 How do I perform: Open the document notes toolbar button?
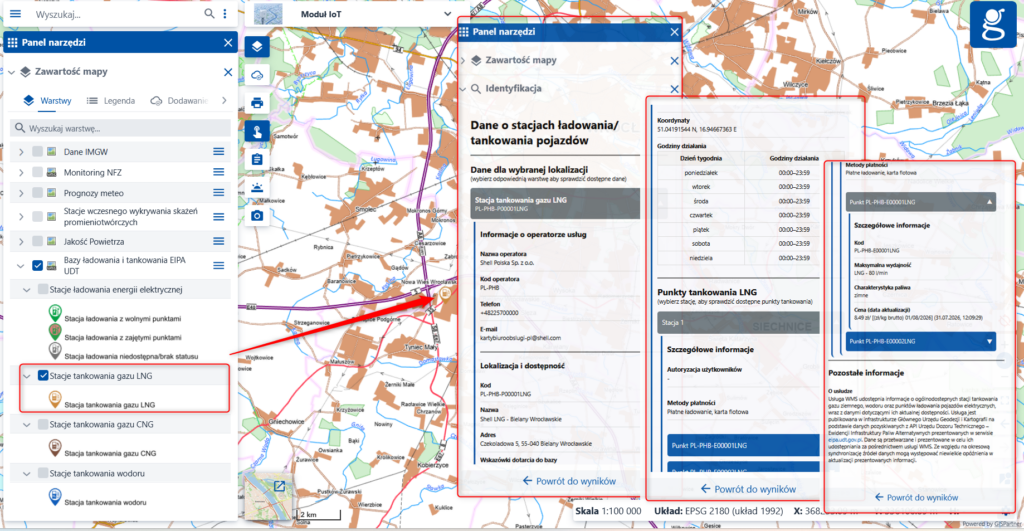tap(257, 159)
